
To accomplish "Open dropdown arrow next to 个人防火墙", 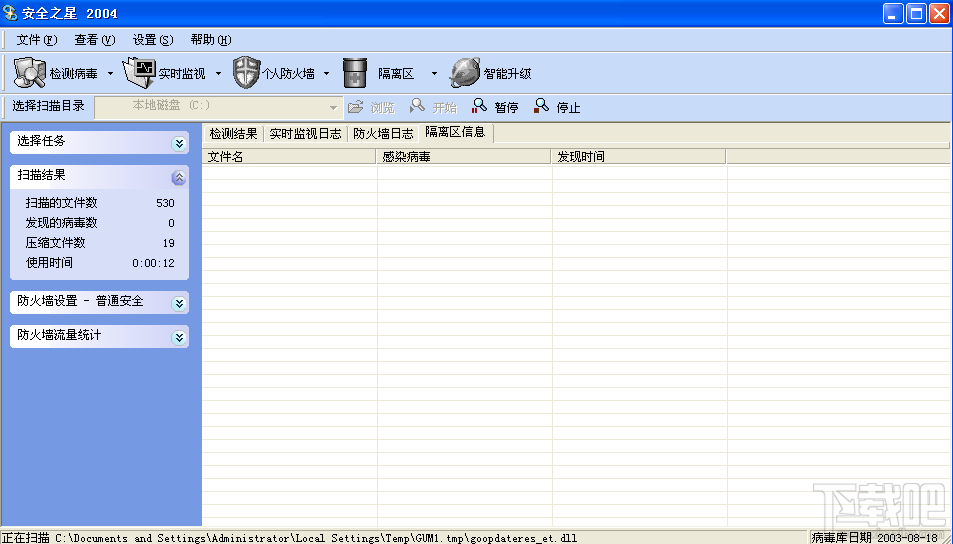I will 326,74.
